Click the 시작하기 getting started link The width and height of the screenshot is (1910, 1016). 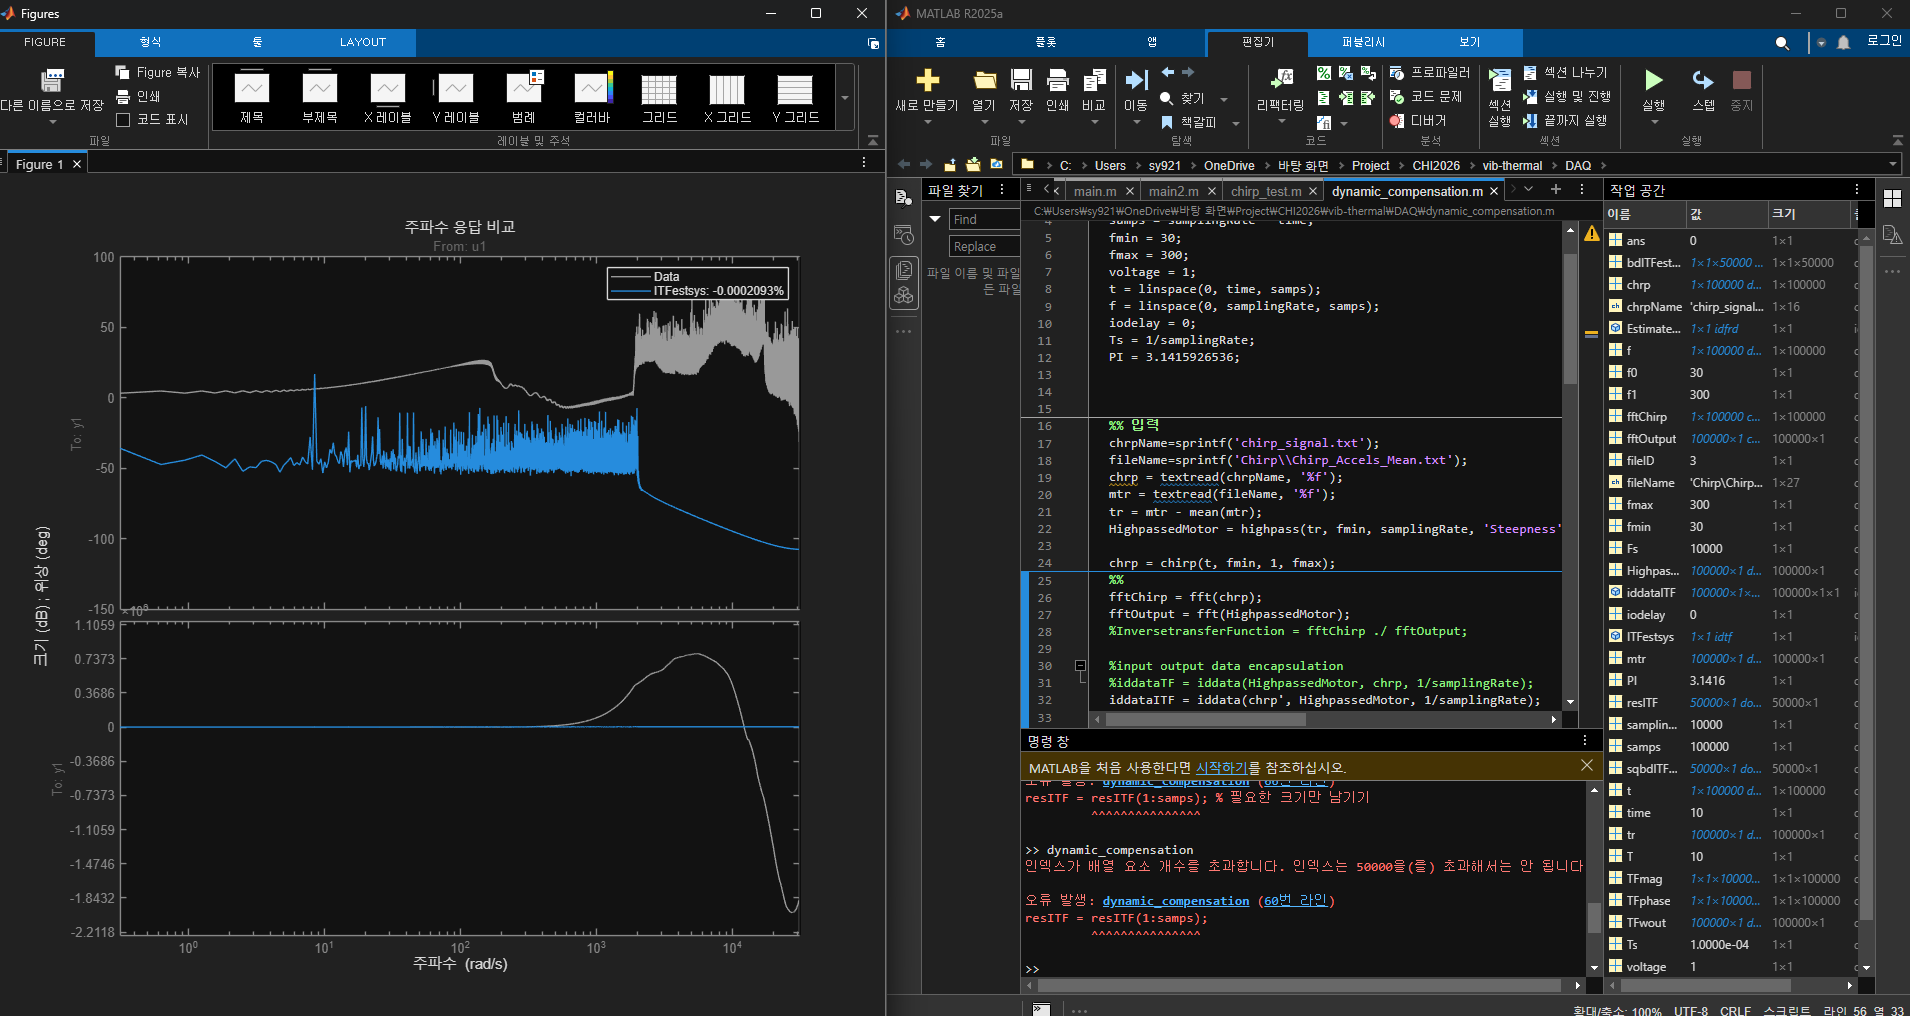point(1221,768)
